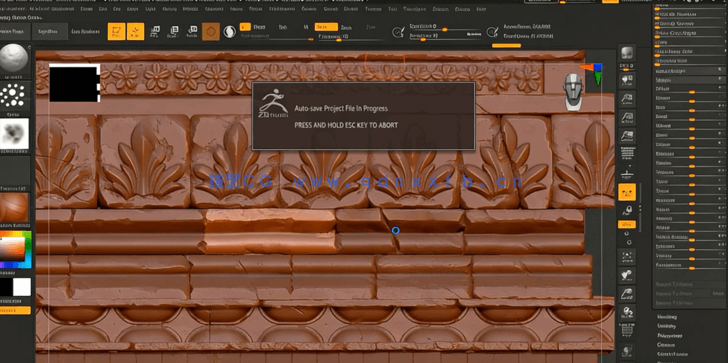This screenshot has width=728, height=363.
Task: Adjust the Inflate Balloon deformation slider
Action: click(689, 237)
